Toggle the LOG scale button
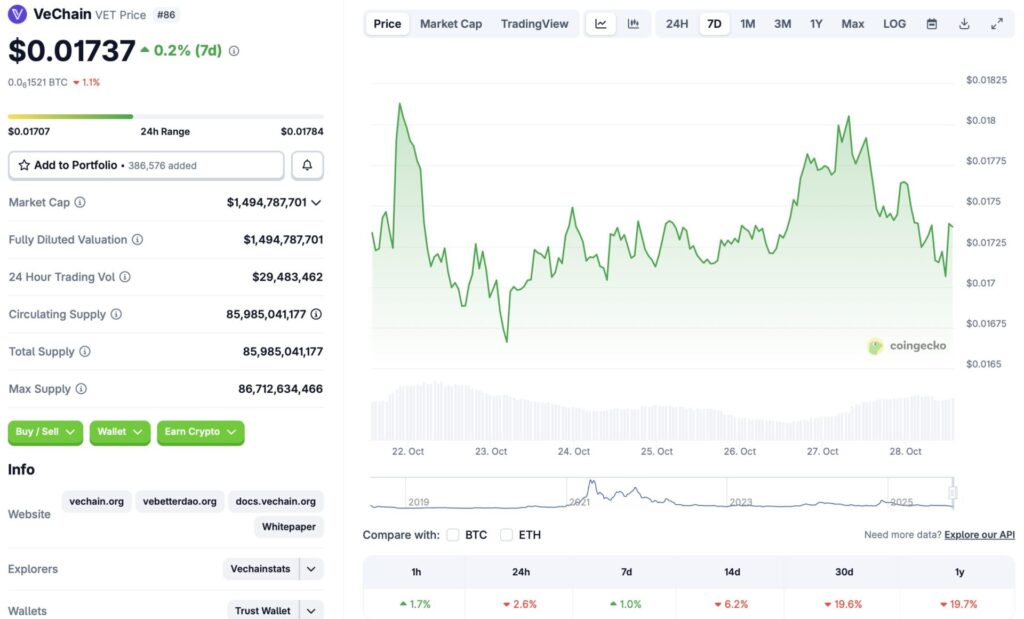The width and height of the screenshot is (1024, 619). 894,24
